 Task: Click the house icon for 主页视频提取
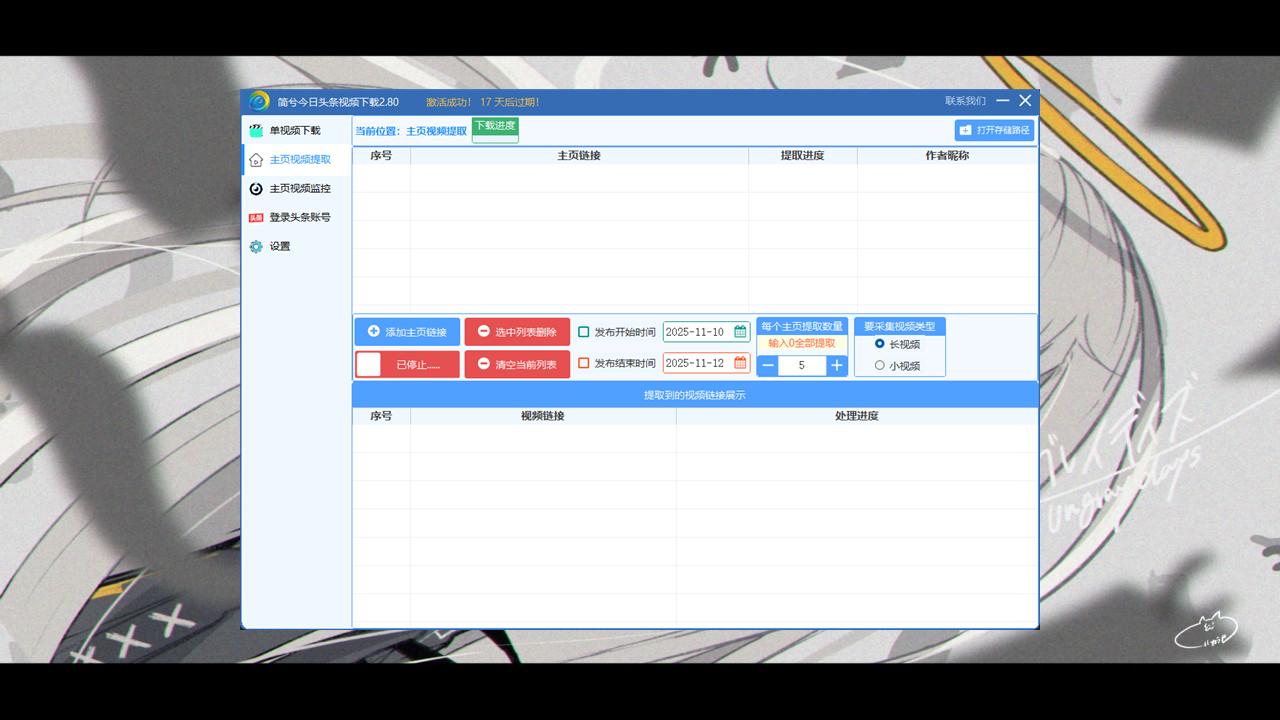click(256, 160)
